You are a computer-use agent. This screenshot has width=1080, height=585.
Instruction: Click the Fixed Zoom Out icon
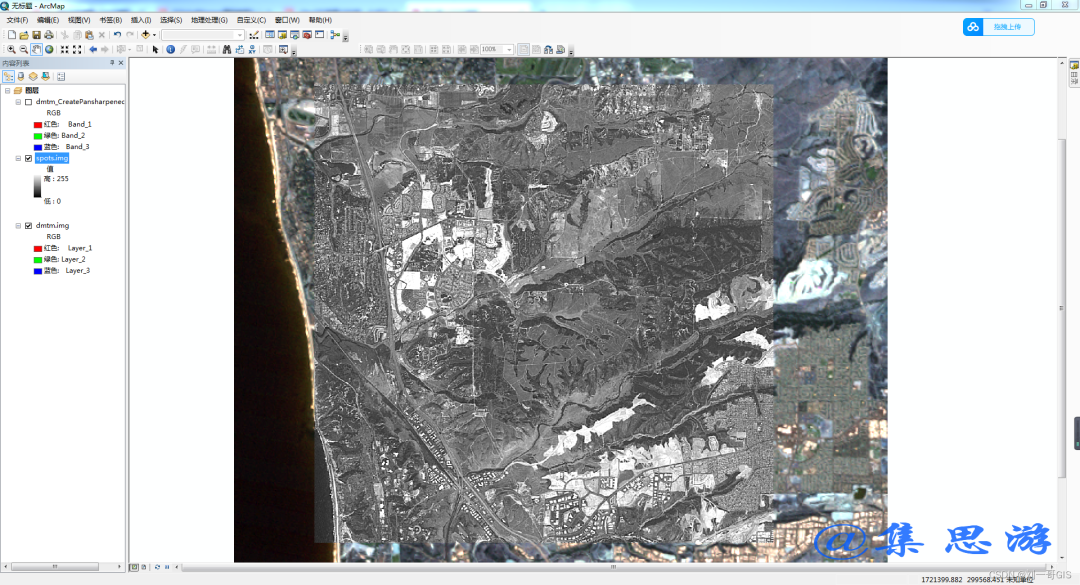coord(77,50)
